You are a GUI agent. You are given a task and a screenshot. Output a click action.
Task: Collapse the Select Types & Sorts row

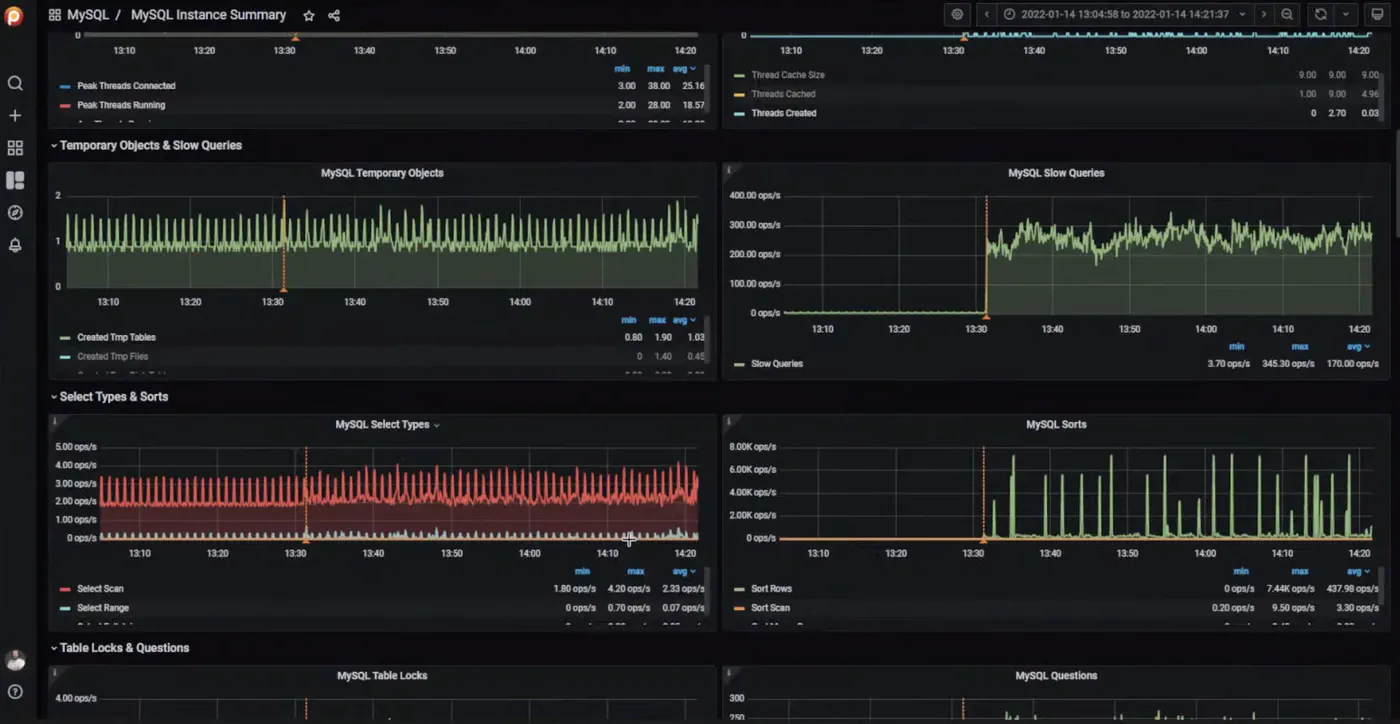click(110, 397)
